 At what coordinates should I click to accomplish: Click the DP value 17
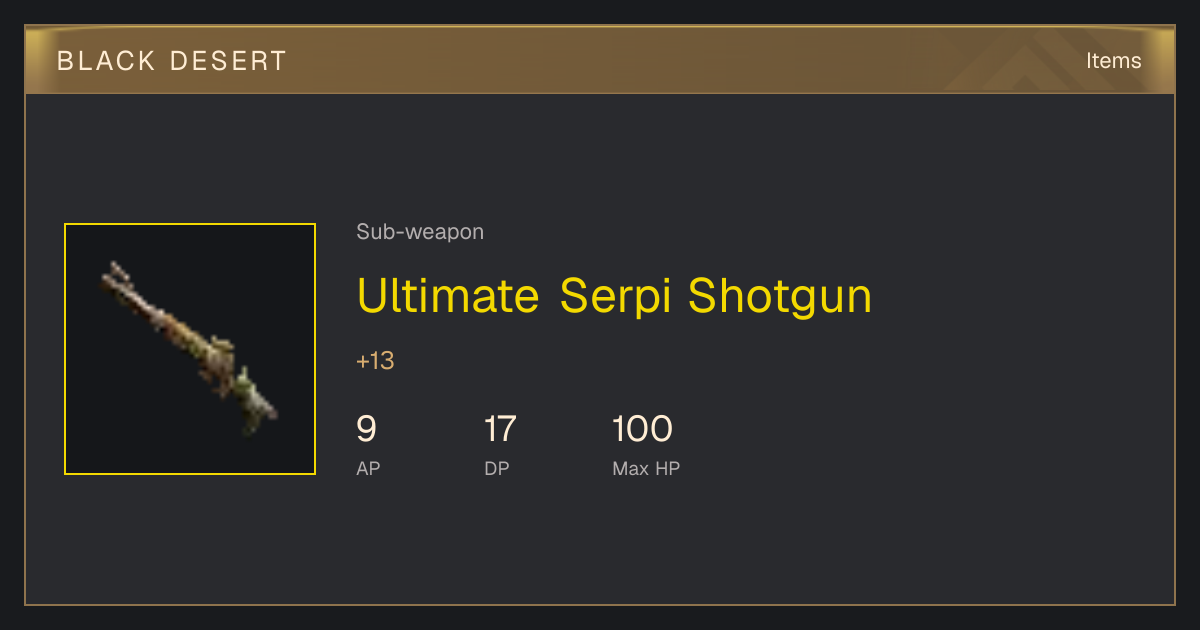(x=500, y=429)
